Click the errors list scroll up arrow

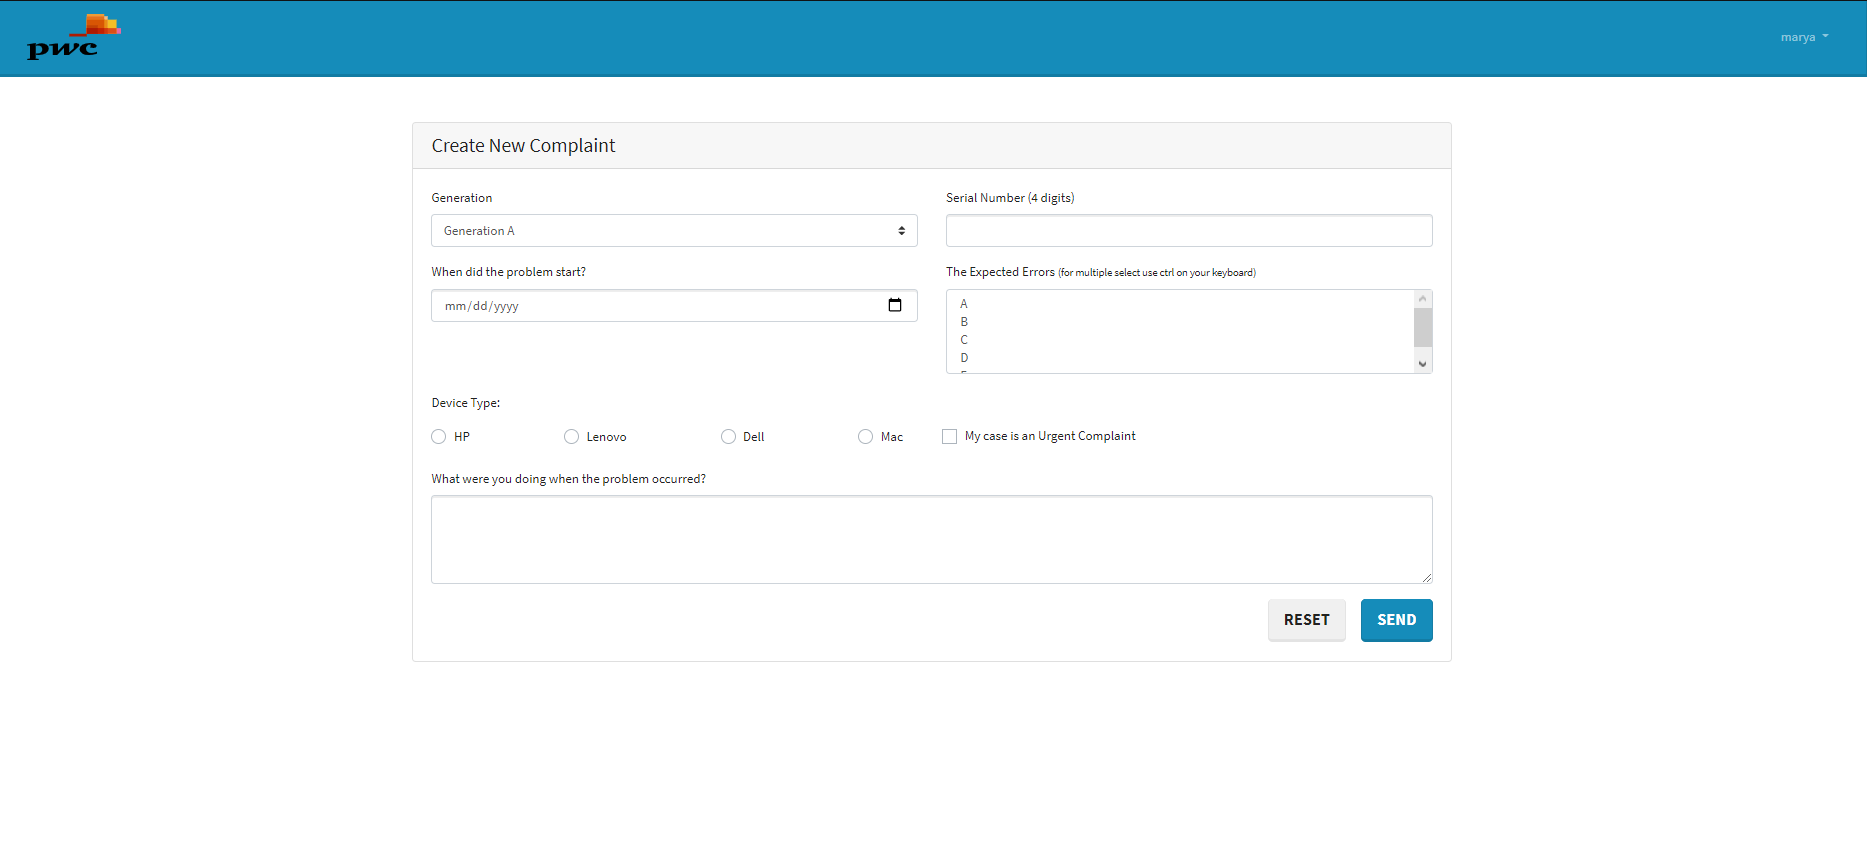tap(1423, 299)
